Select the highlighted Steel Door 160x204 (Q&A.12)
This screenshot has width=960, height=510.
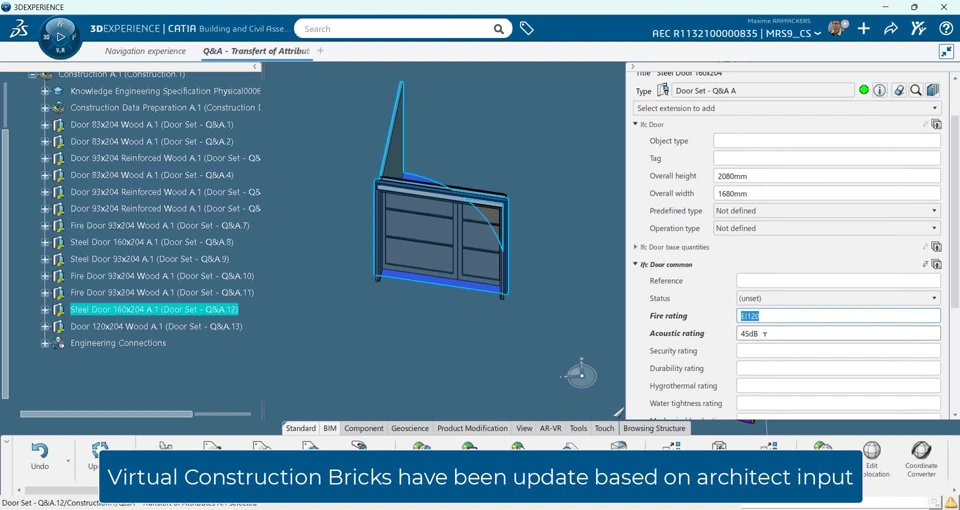point(154,310)
